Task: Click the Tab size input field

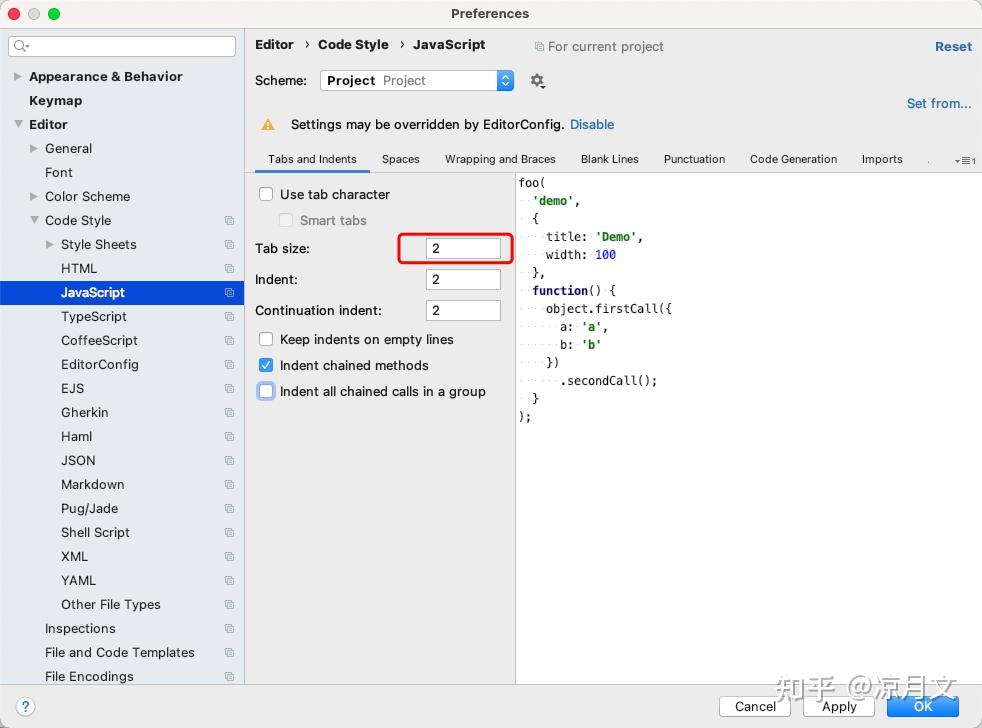Action: click(x=463, y=248)
